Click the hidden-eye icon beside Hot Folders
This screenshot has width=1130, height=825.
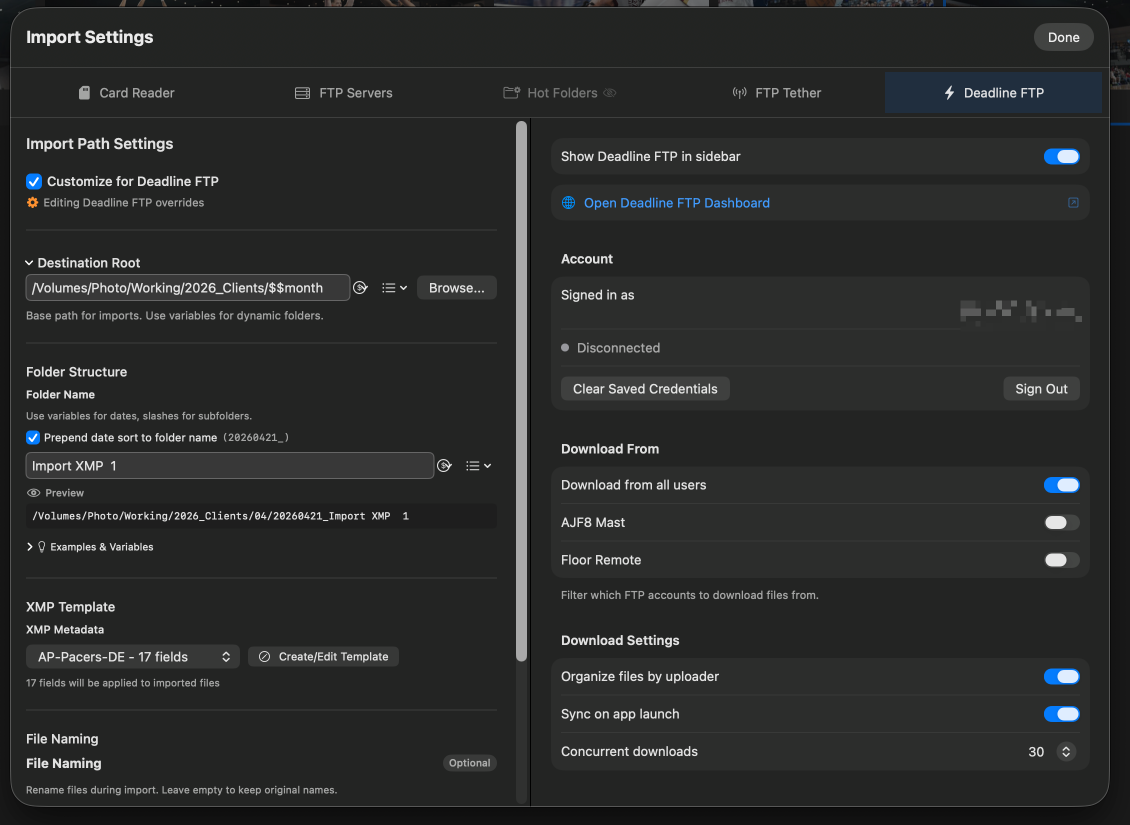610,93
